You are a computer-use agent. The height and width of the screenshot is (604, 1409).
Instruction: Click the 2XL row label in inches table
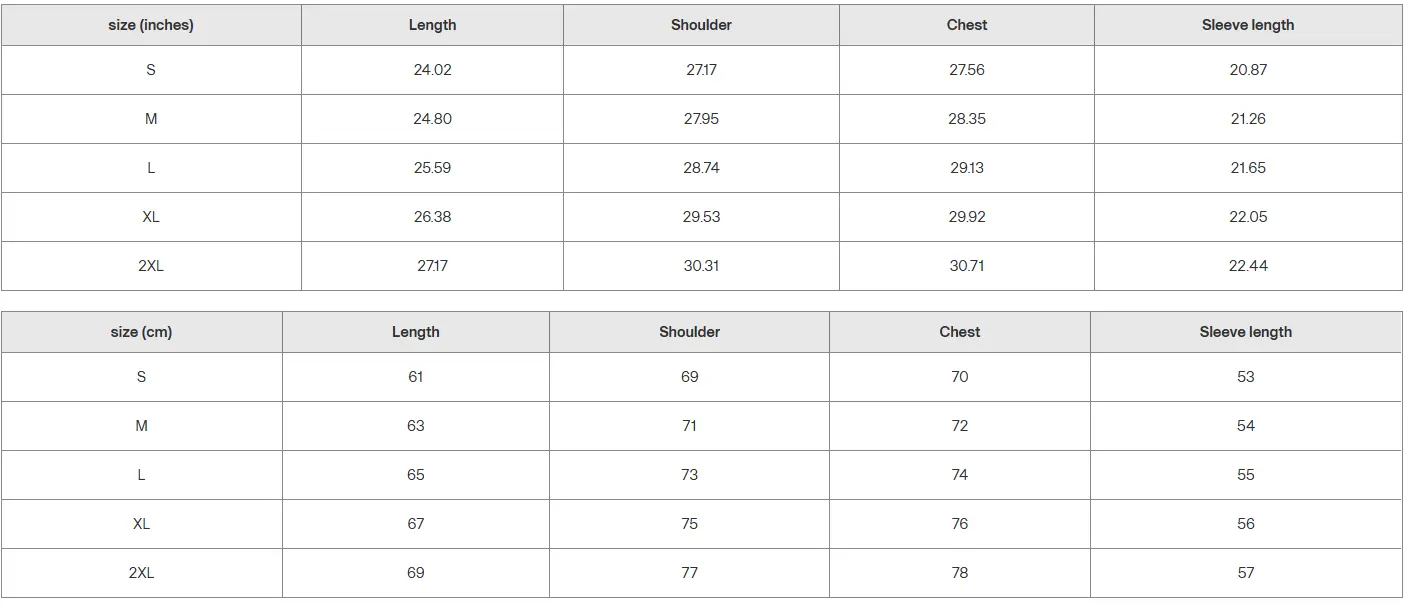pyautogui.click(x=151, y=266)
